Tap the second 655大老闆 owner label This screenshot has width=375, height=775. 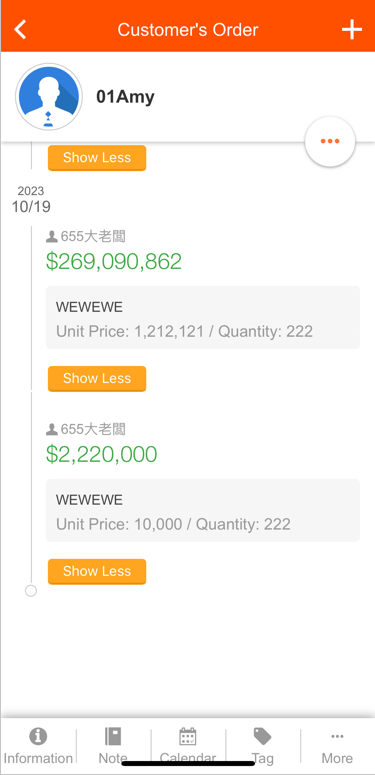pos(93,429)
